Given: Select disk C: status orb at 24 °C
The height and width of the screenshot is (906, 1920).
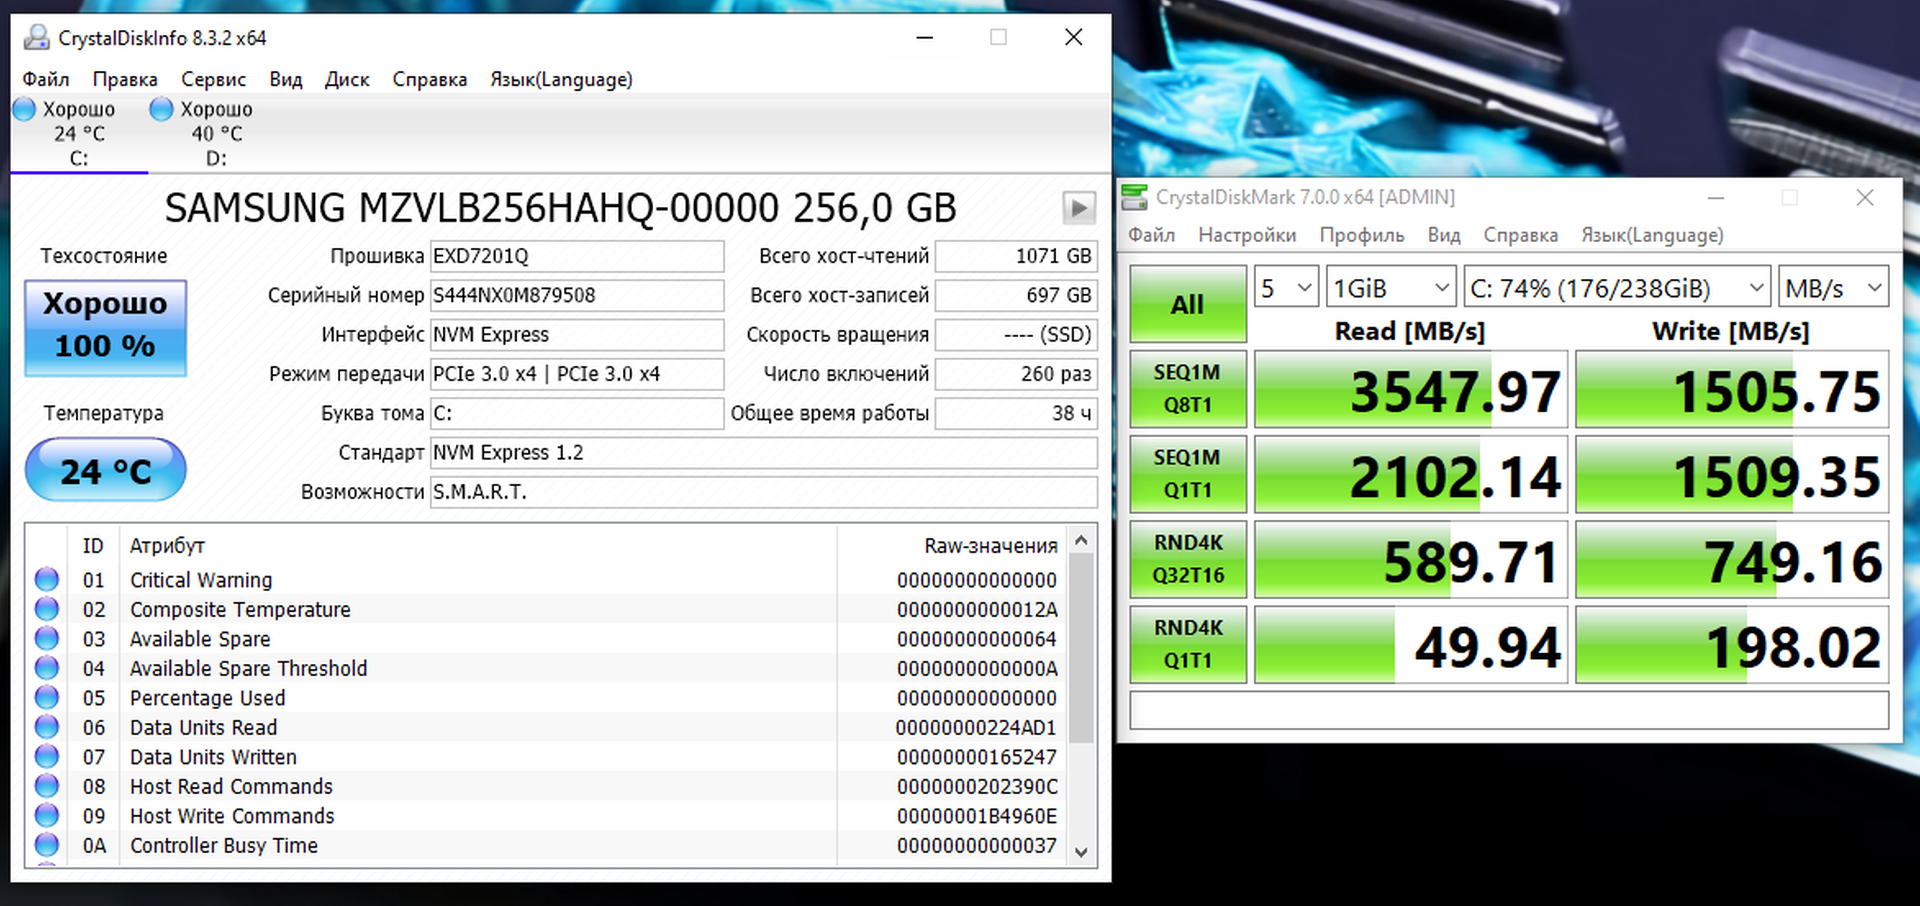Looking at the screenshot, I should tap(24, 109).
